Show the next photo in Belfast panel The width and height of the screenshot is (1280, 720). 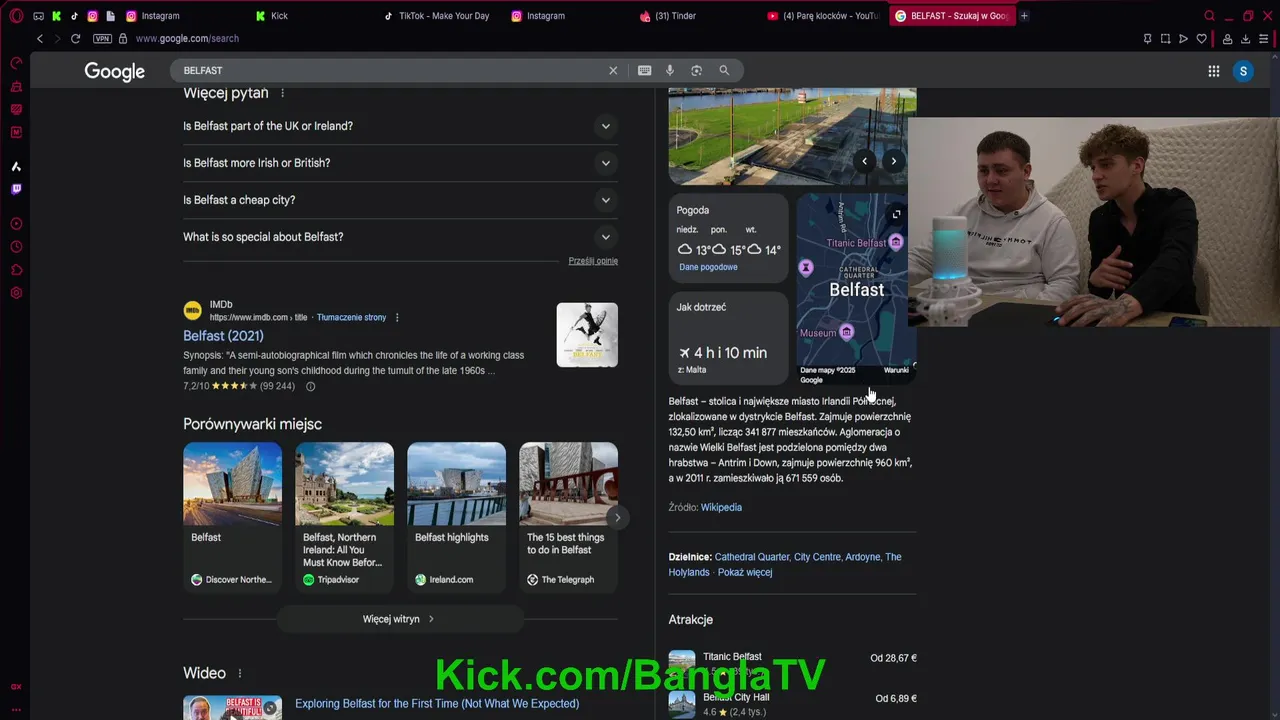(893, 161)
